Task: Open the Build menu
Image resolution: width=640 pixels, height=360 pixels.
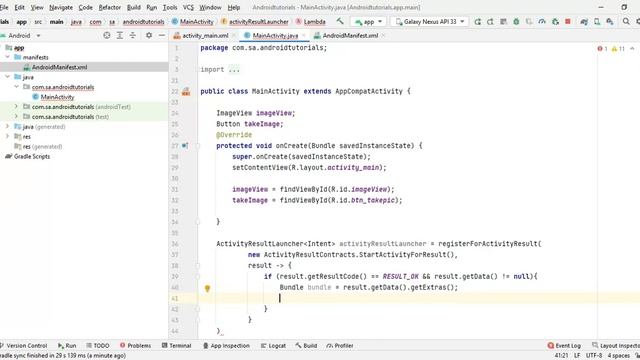Action: [x=134, y=7]
